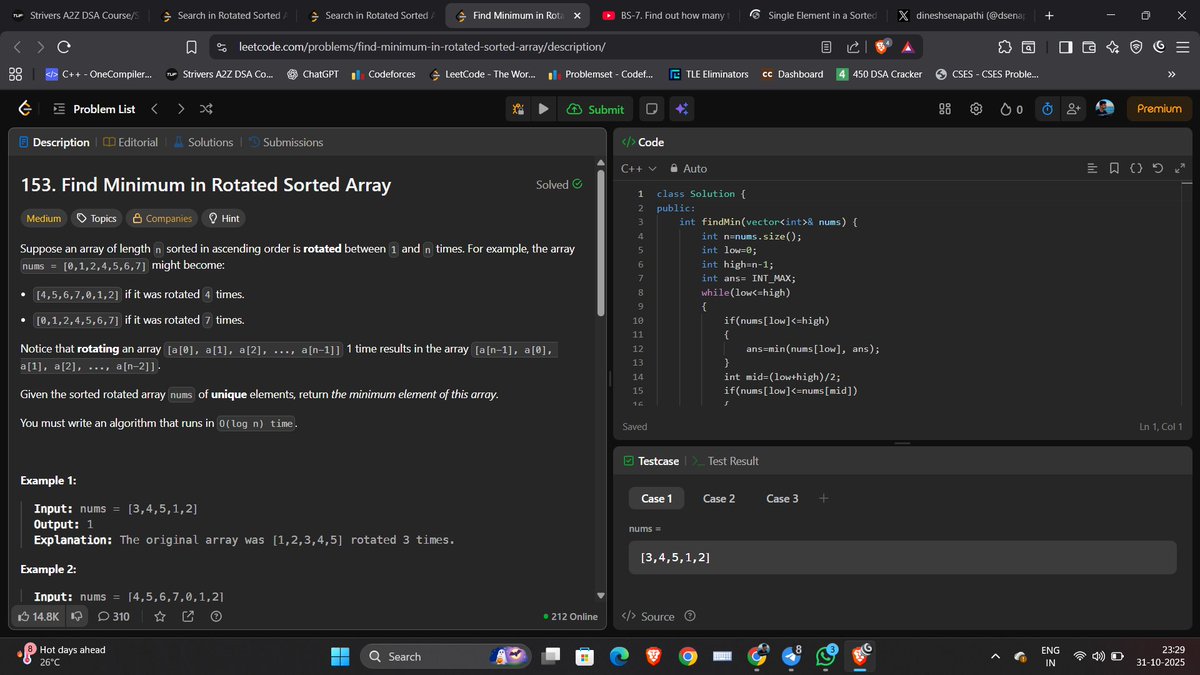Open the browser extensions puzzle icon

(x=1005, y=47)
